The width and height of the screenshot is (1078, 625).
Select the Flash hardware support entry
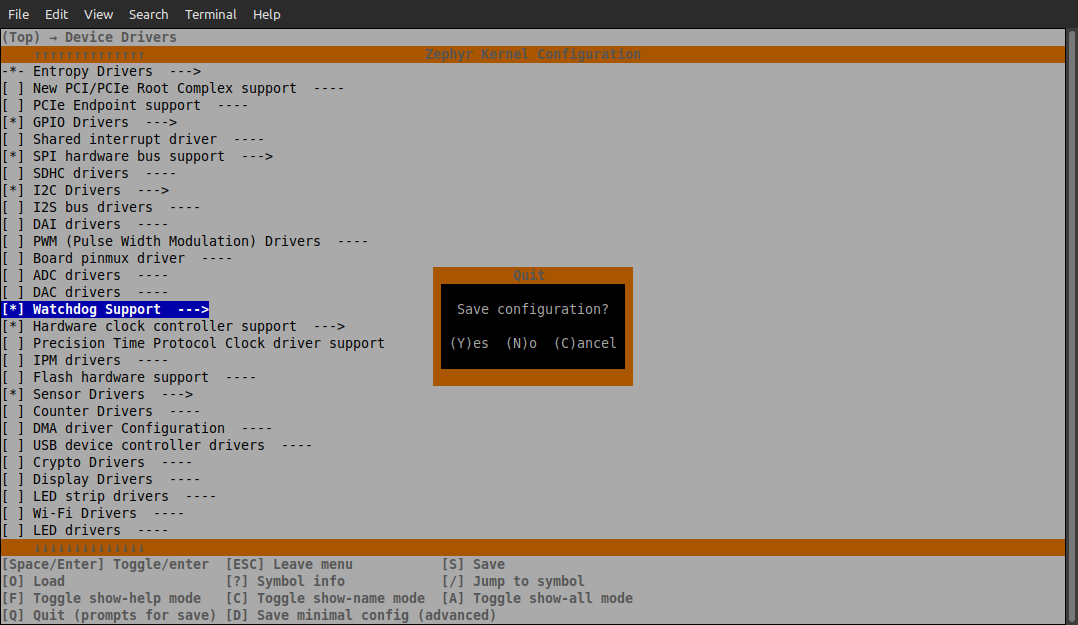(120, 377)
